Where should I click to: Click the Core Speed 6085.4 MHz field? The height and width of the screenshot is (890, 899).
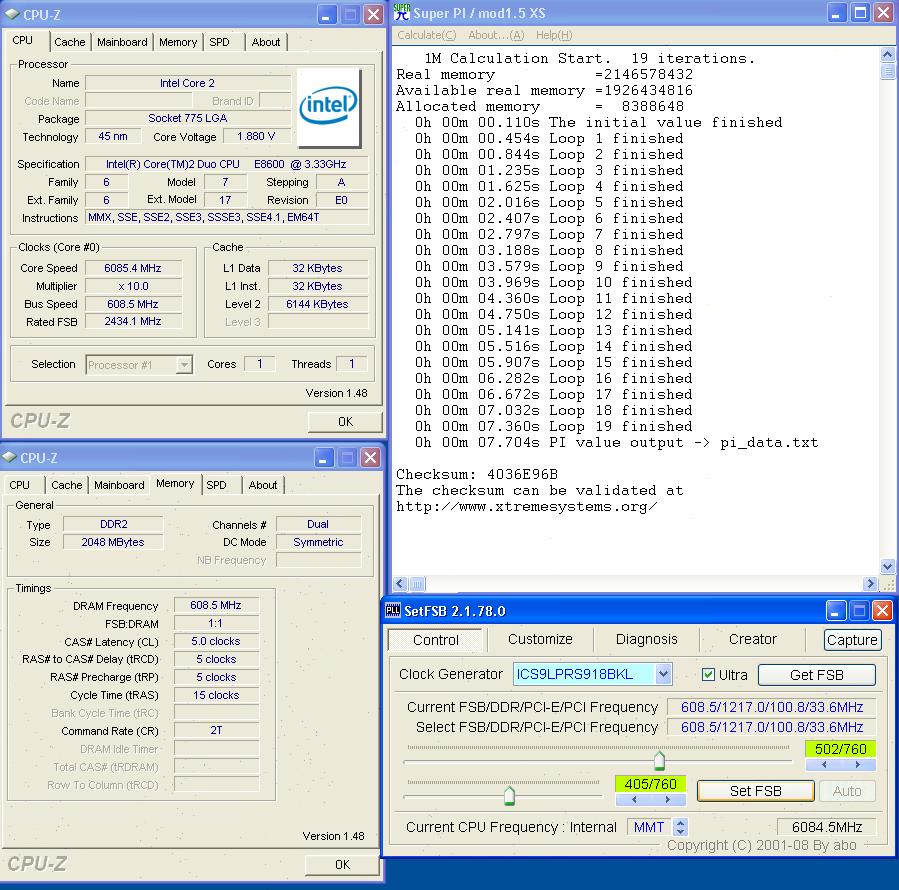(133, 268)
